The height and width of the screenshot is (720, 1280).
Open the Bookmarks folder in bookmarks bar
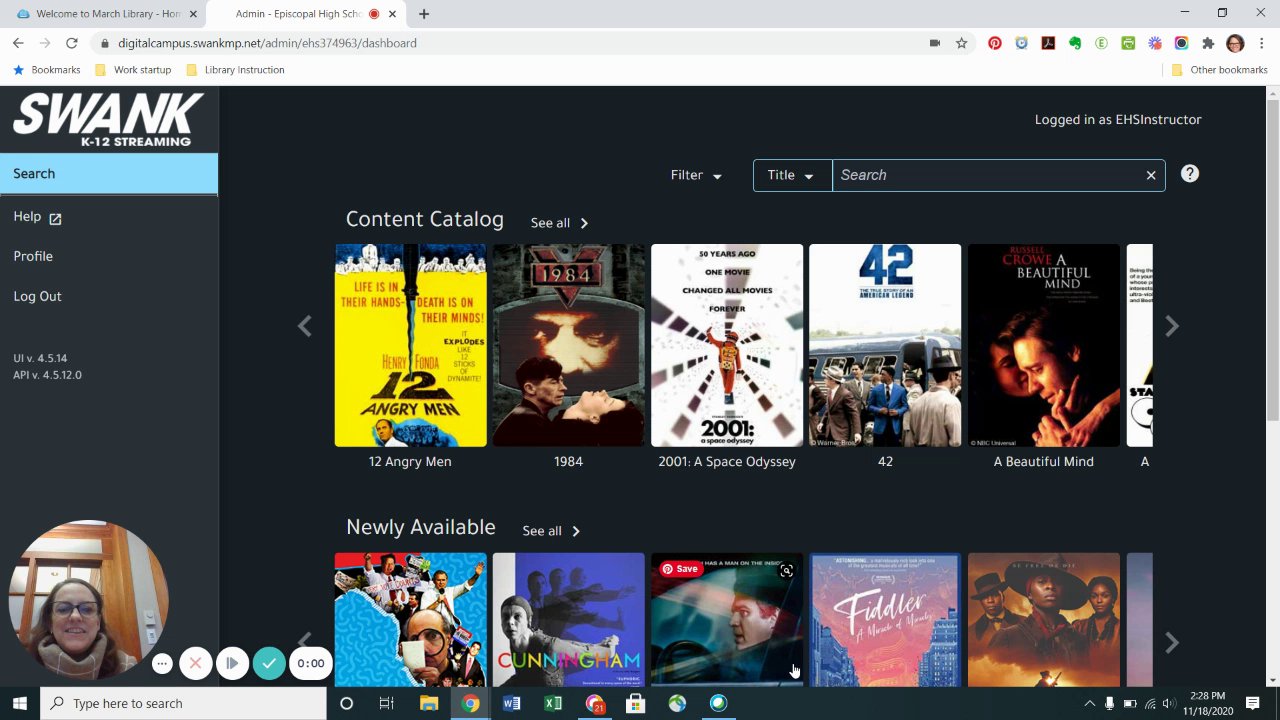46,70
